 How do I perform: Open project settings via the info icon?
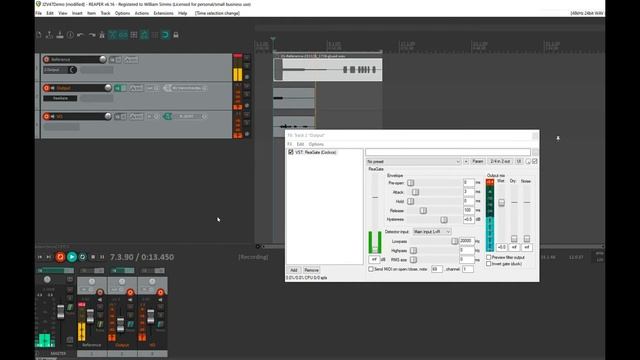coord(70,35)
